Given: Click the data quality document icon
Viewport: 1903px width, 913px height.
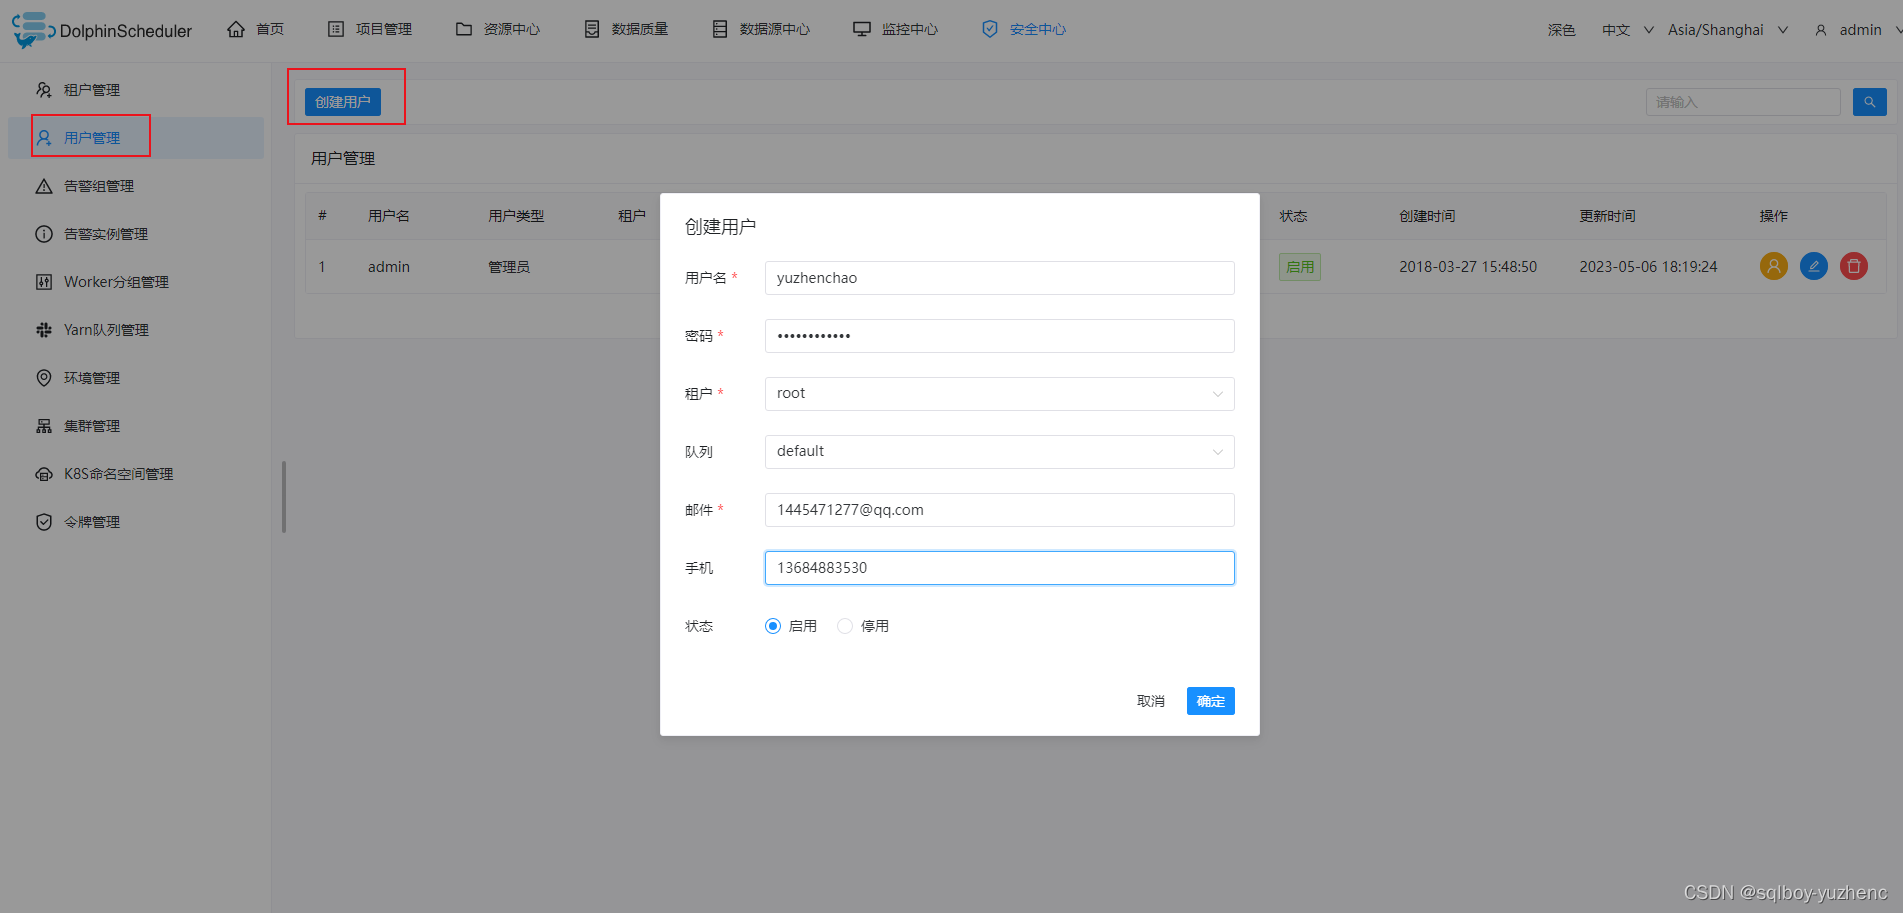Looking at the screenshot, I should click(592, 29).
